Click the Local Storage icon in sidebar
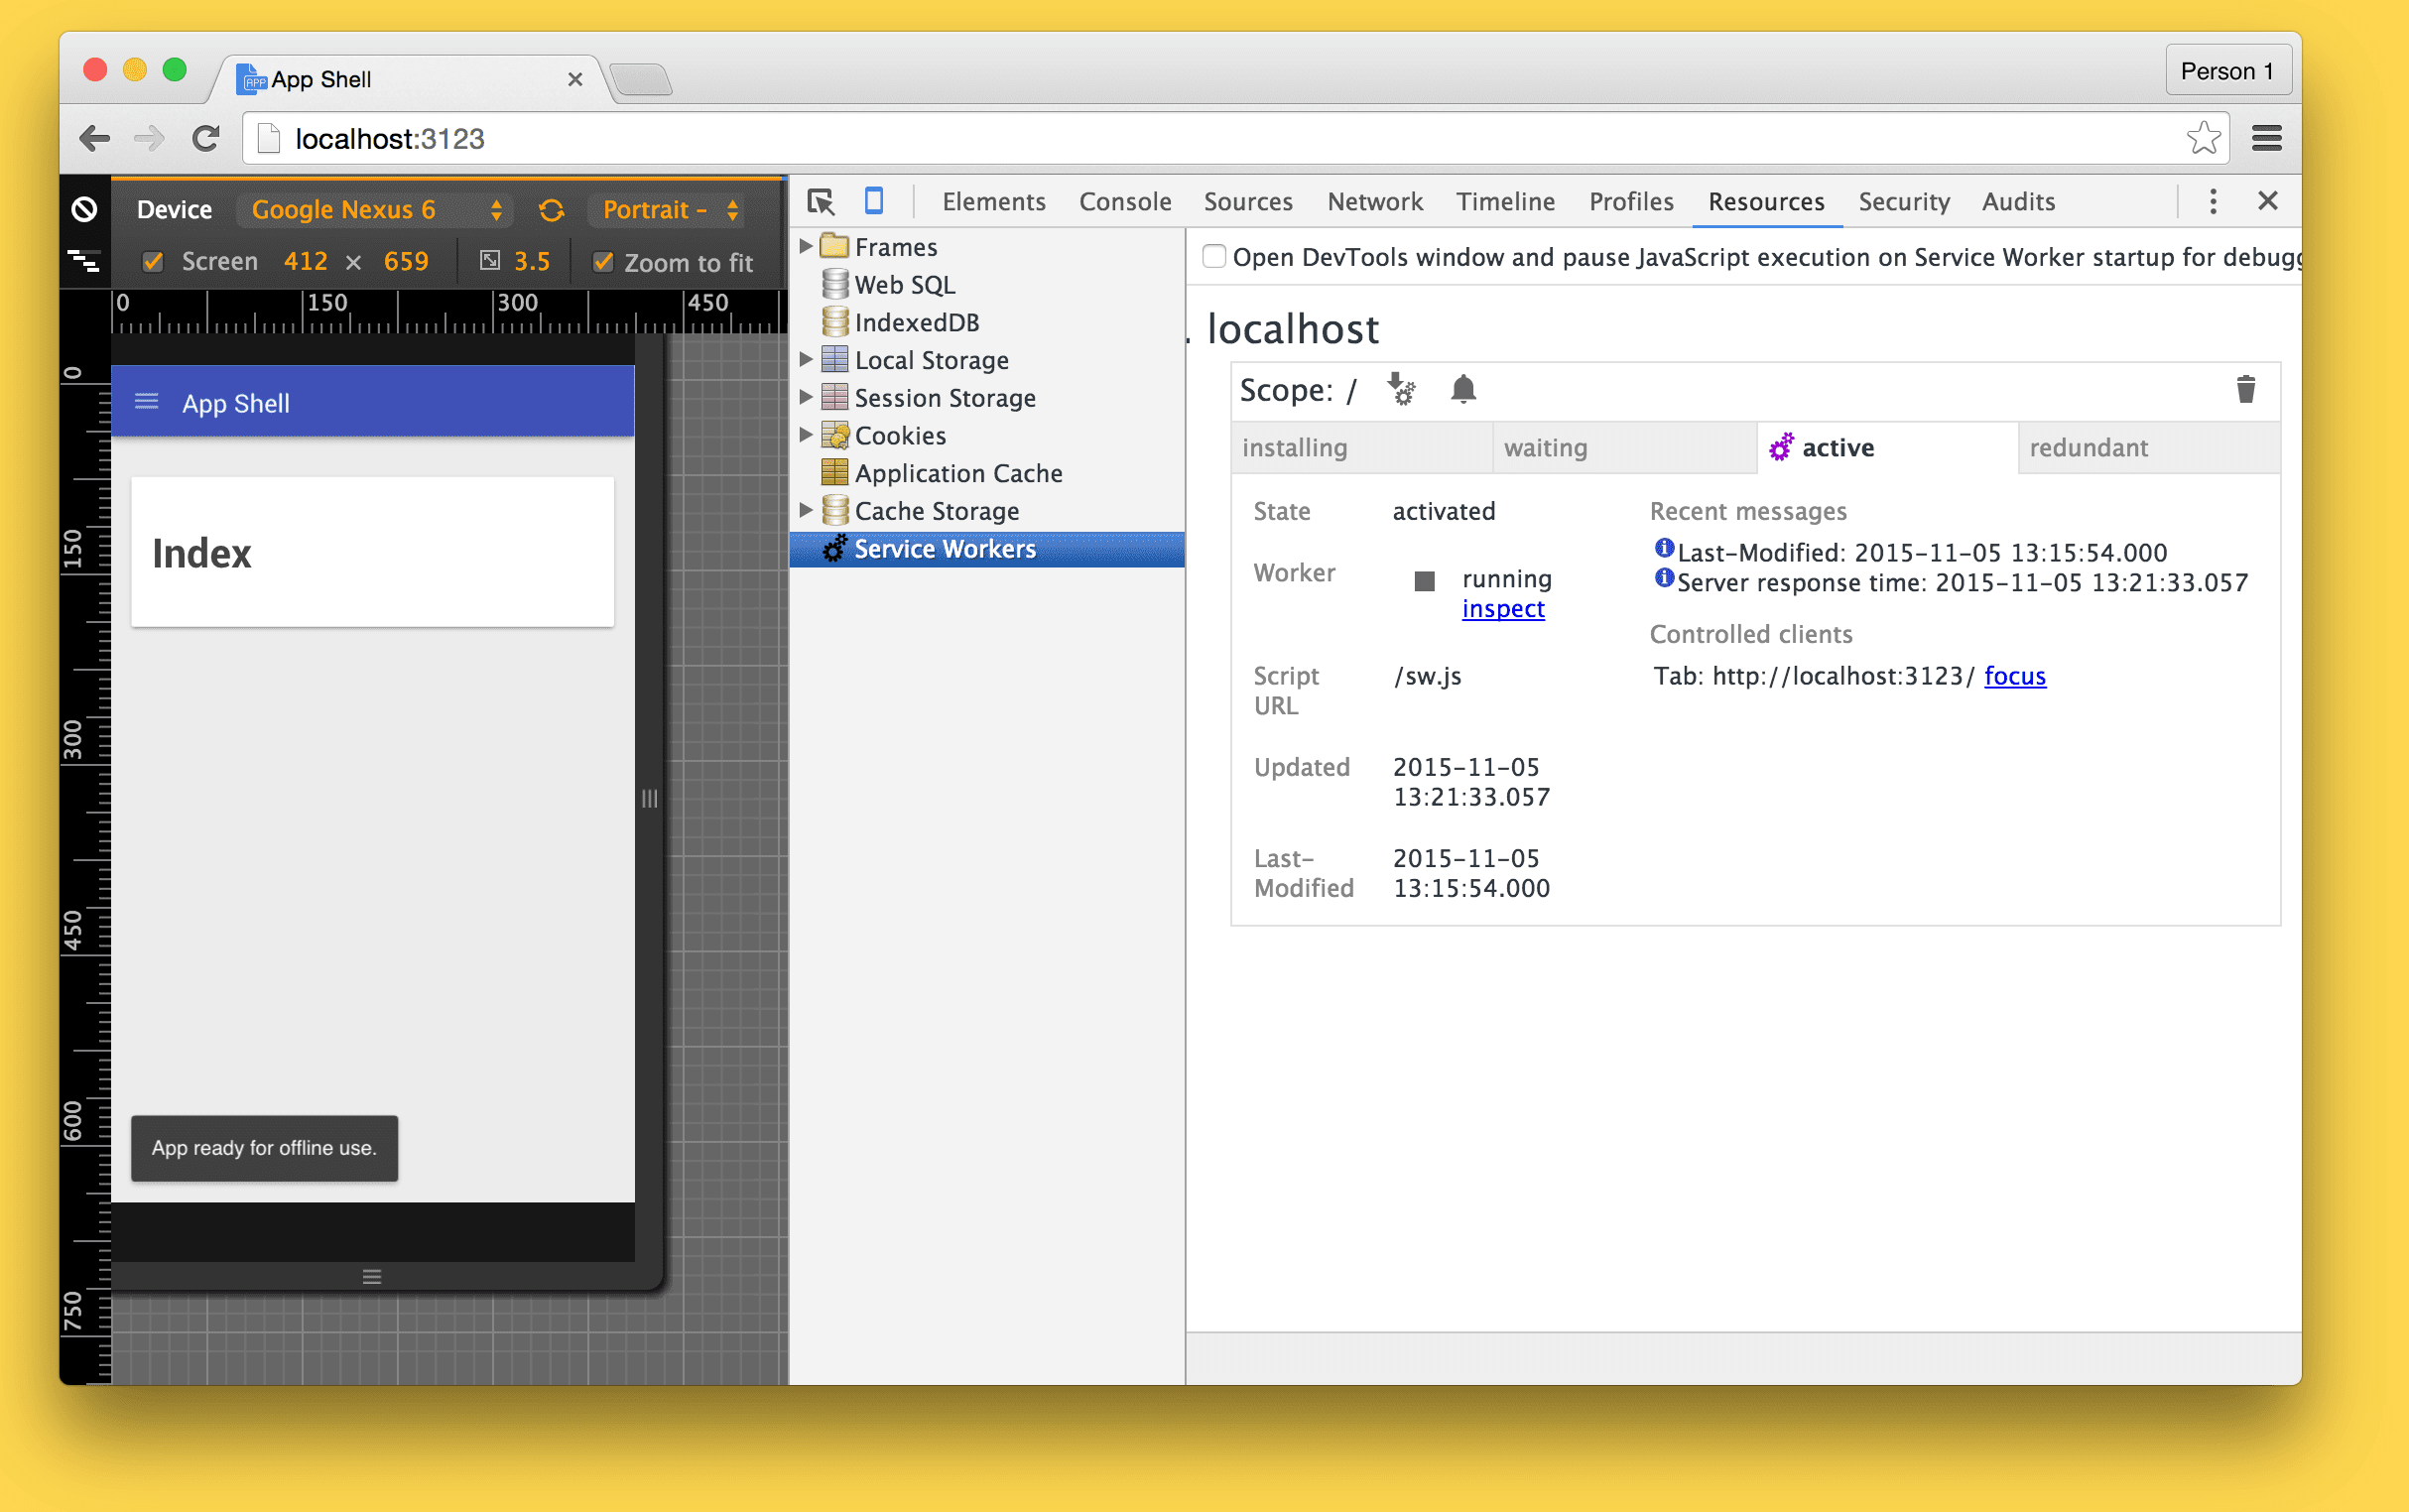Image resolution: width=2409 pixels, height=1512 pixels. 836,359
